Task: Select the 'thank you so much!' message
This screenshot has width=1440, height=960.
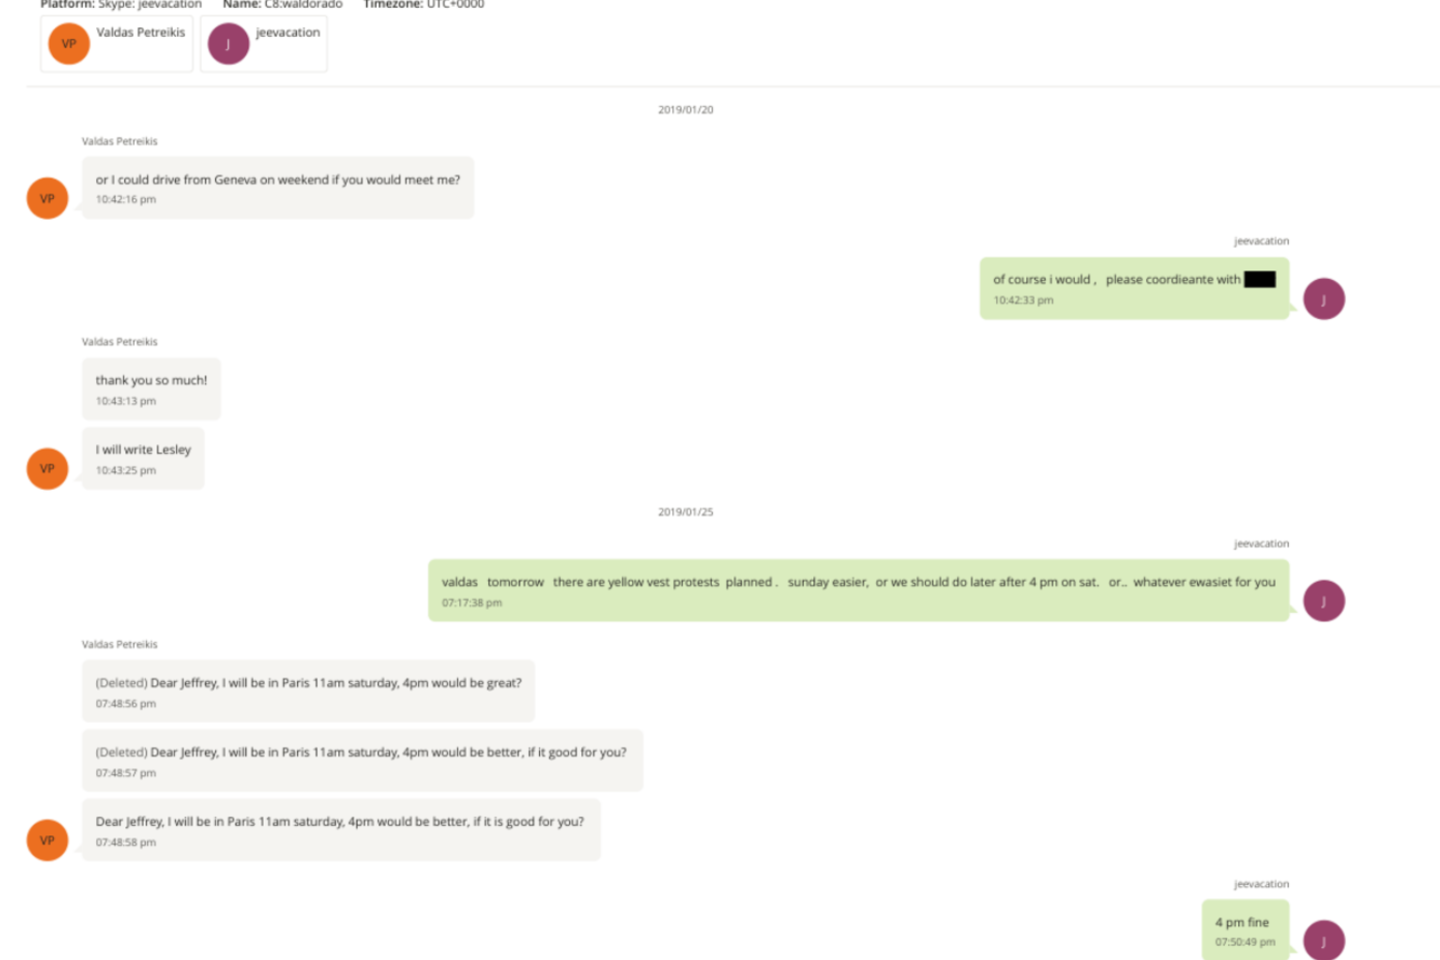Action: 151,389
